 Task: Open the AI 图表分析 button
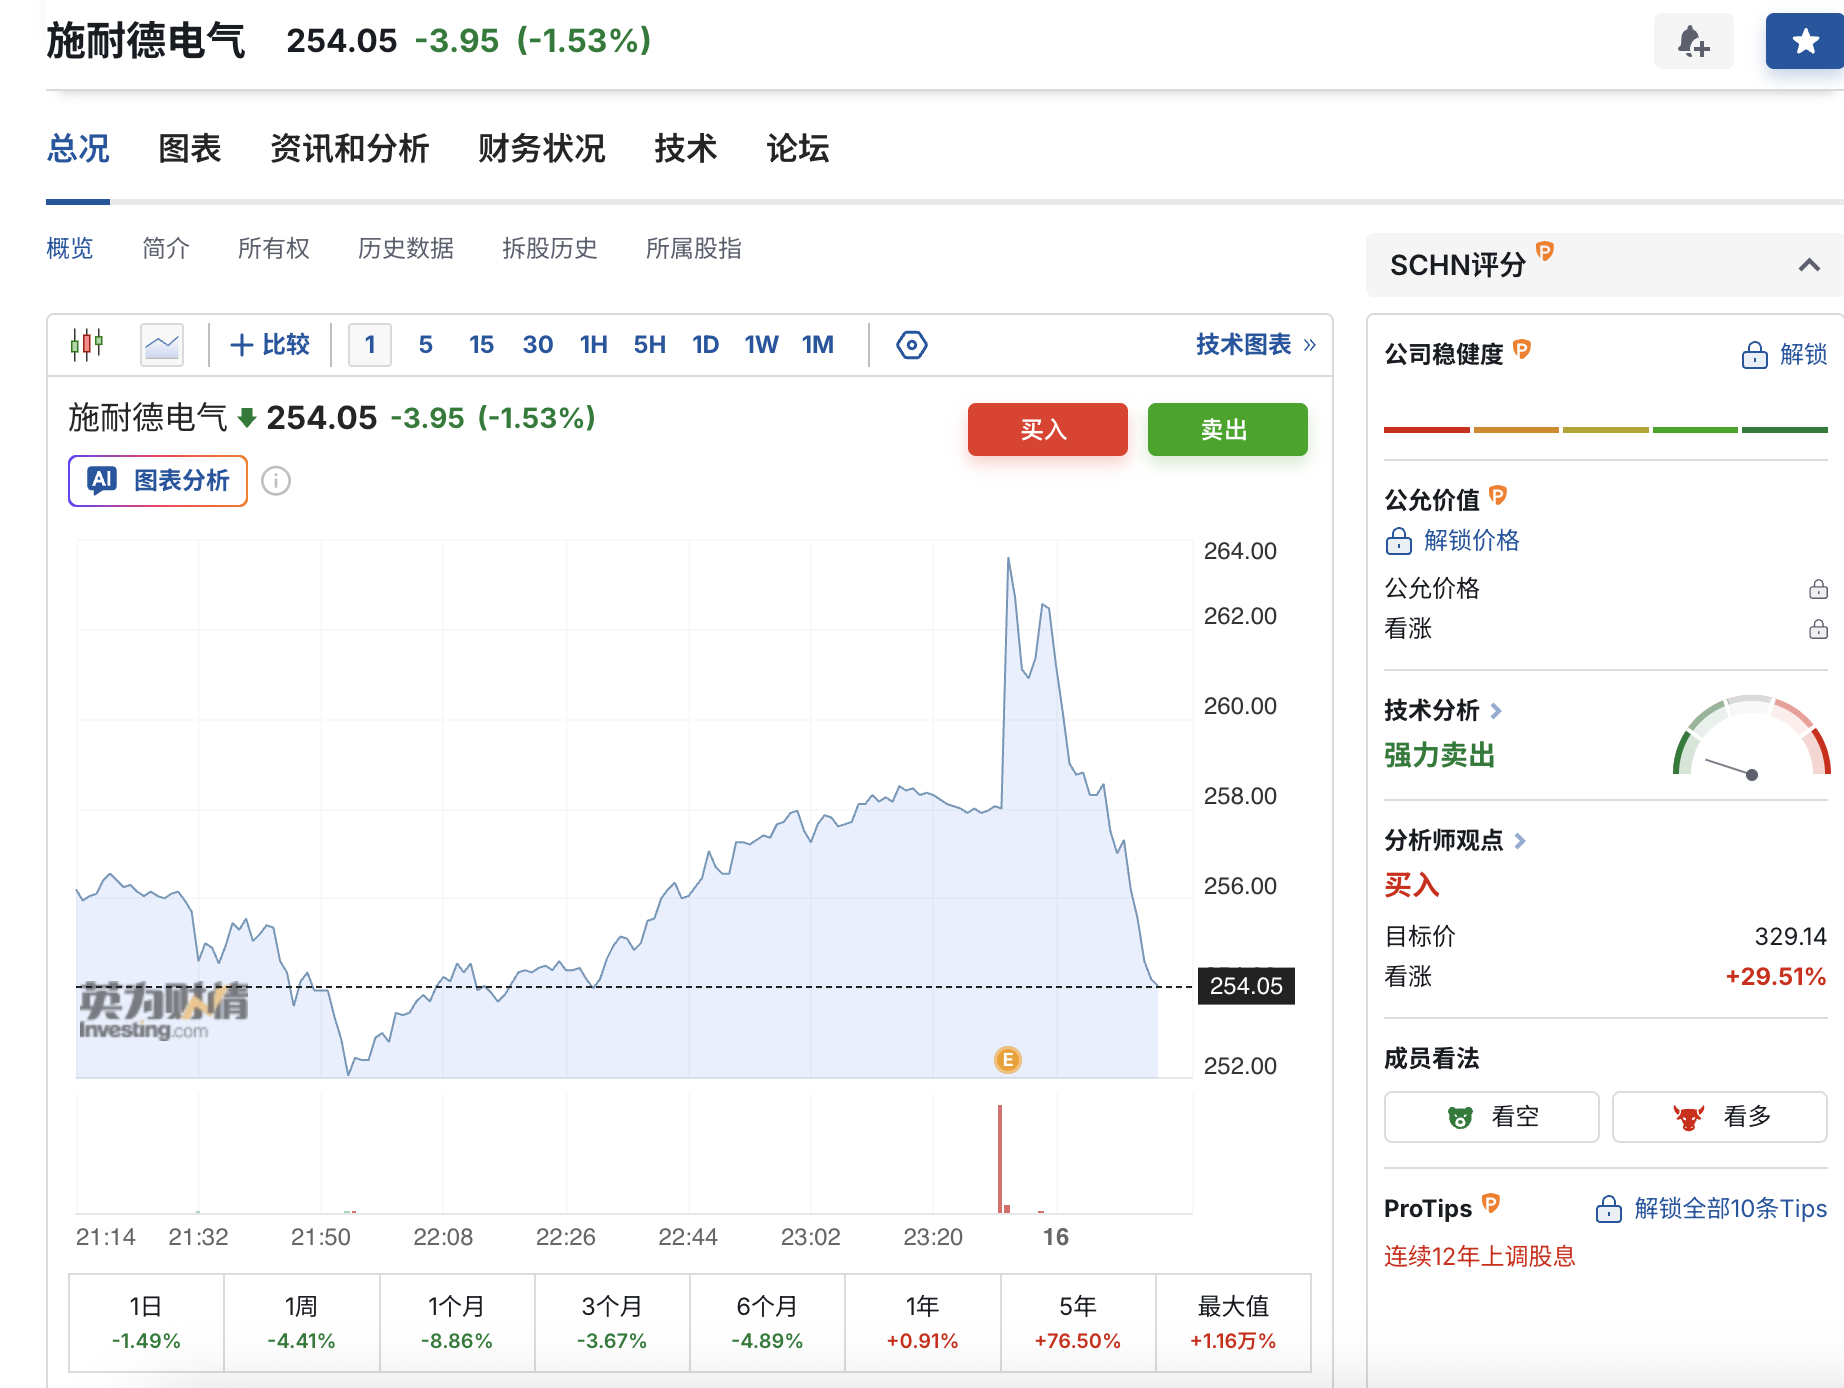158,481
